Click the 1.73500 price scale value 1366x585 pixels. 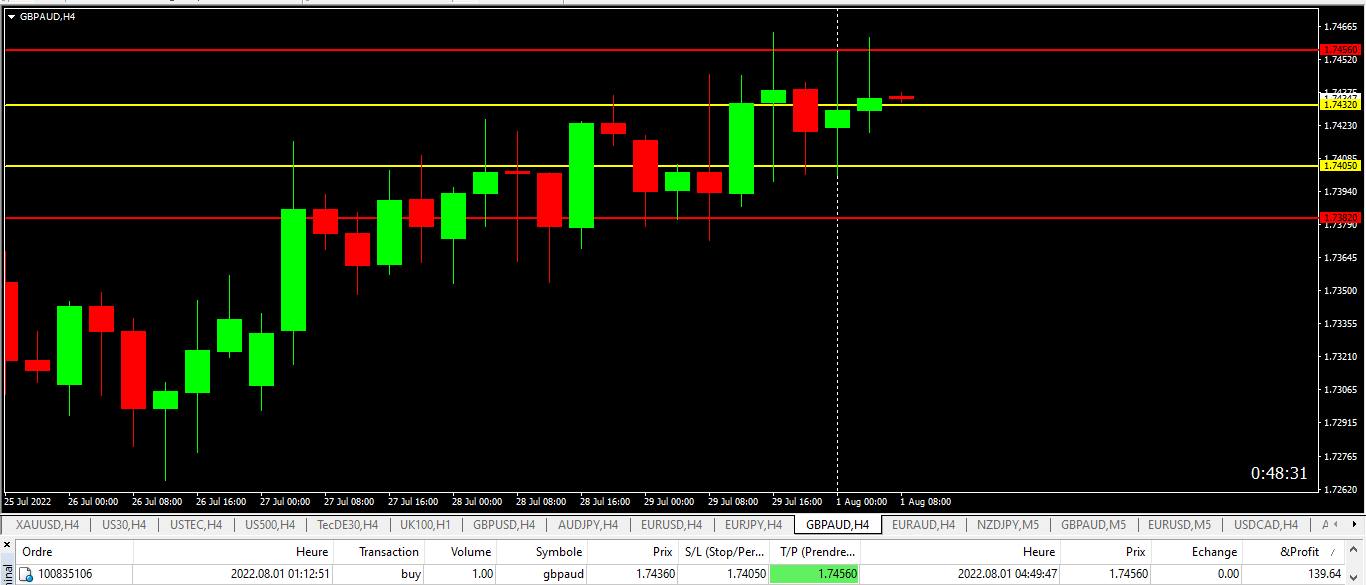pos(1340,291)
